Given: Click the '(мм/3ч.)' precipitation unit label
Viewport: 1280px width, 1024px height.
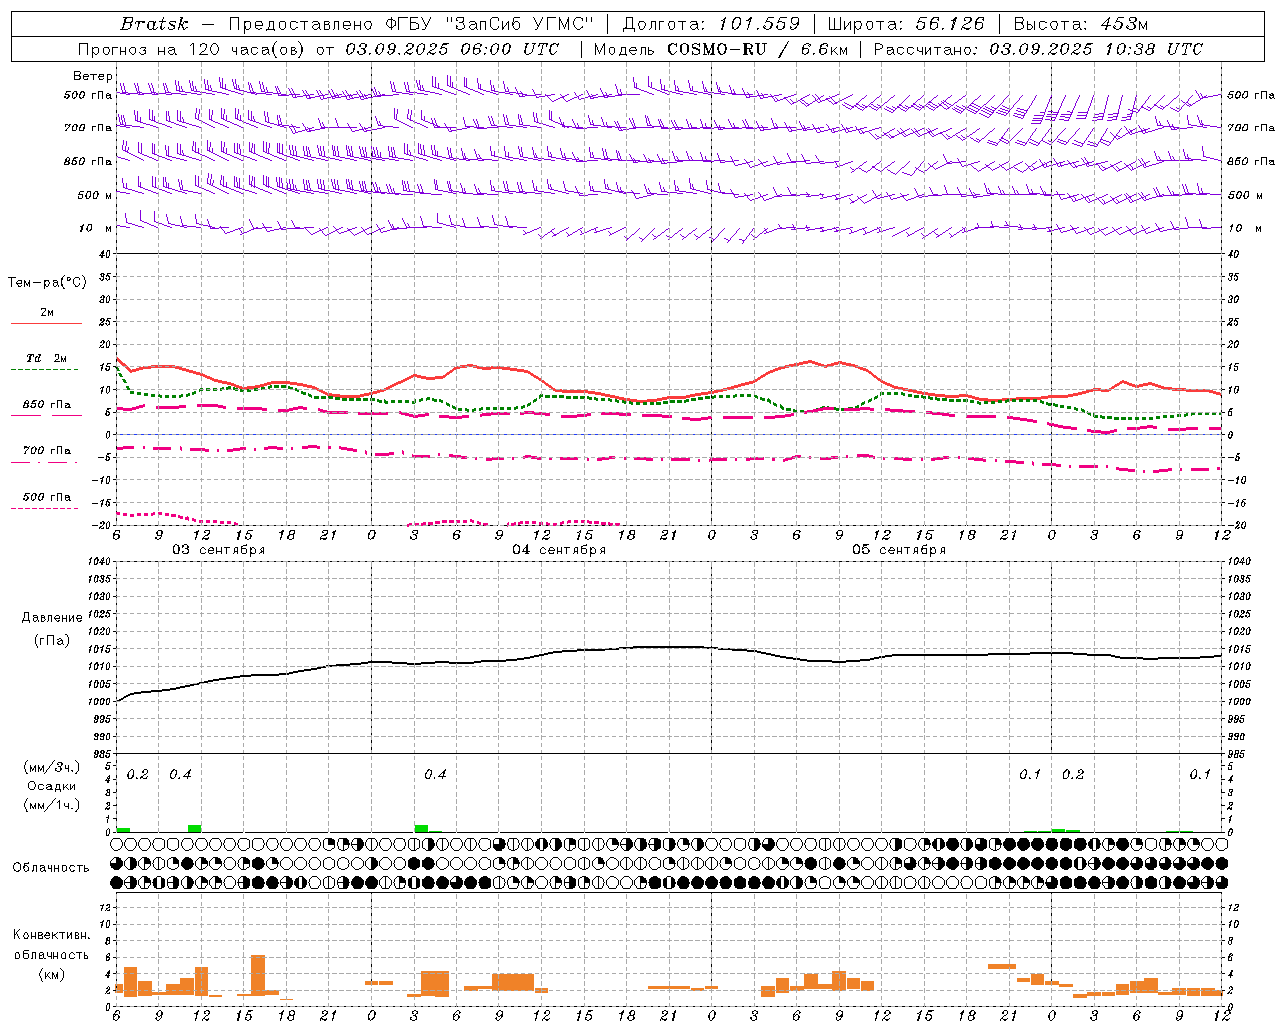Looking at the screenshot, I should (x=52, y=767).
